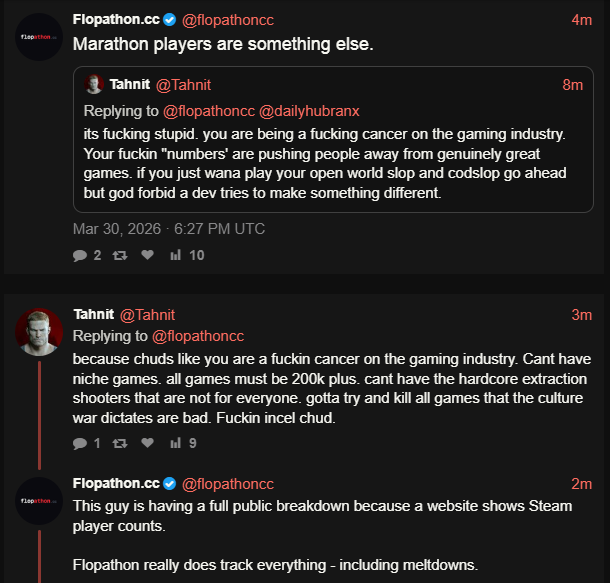Like the quoted Tahnit tweet
The height and width of the screenshot is (583, 610).
[148, 255]
